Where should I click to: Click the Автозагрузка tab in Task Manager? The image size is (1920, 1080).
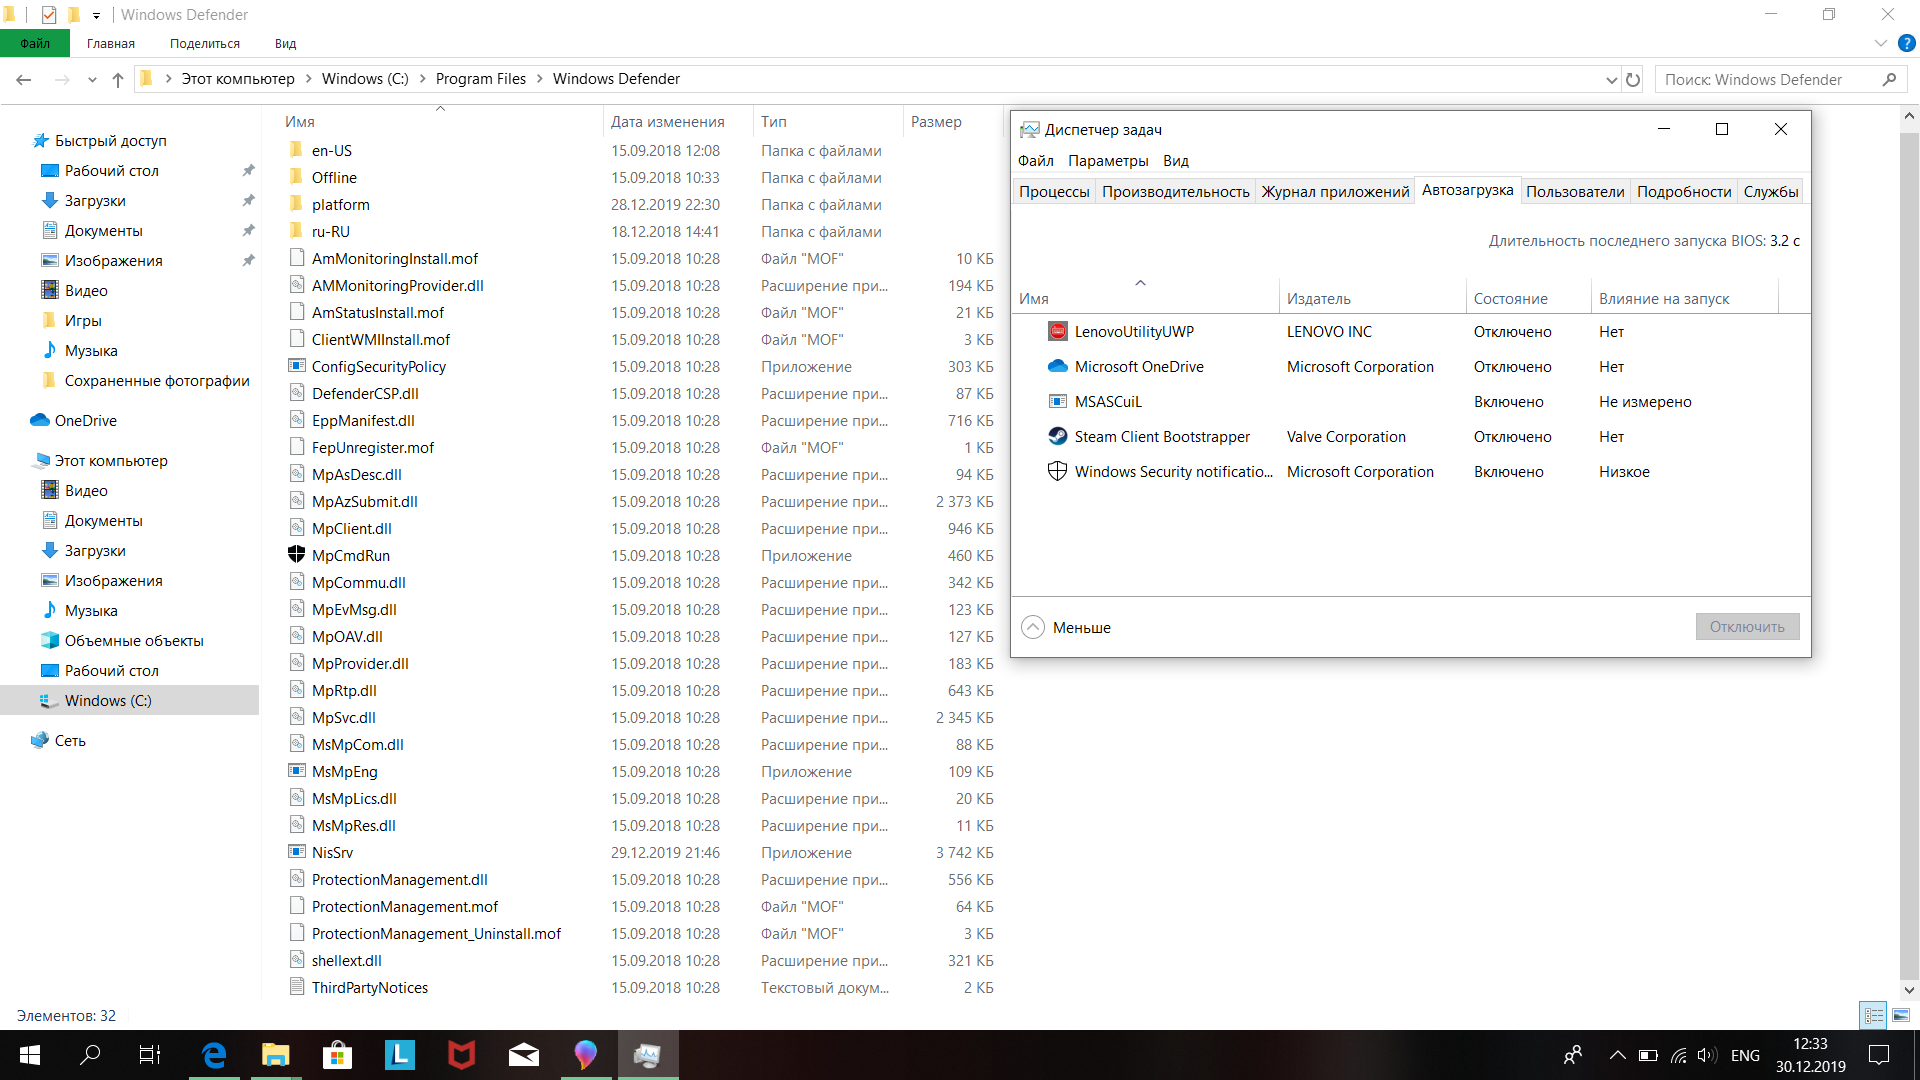coord(1468,191)
